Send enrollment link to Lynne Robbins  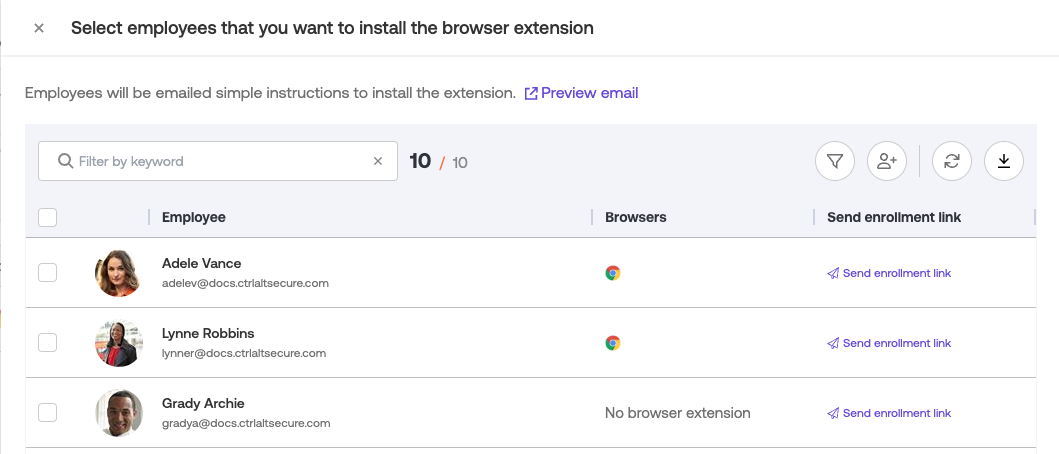(889, 343)
